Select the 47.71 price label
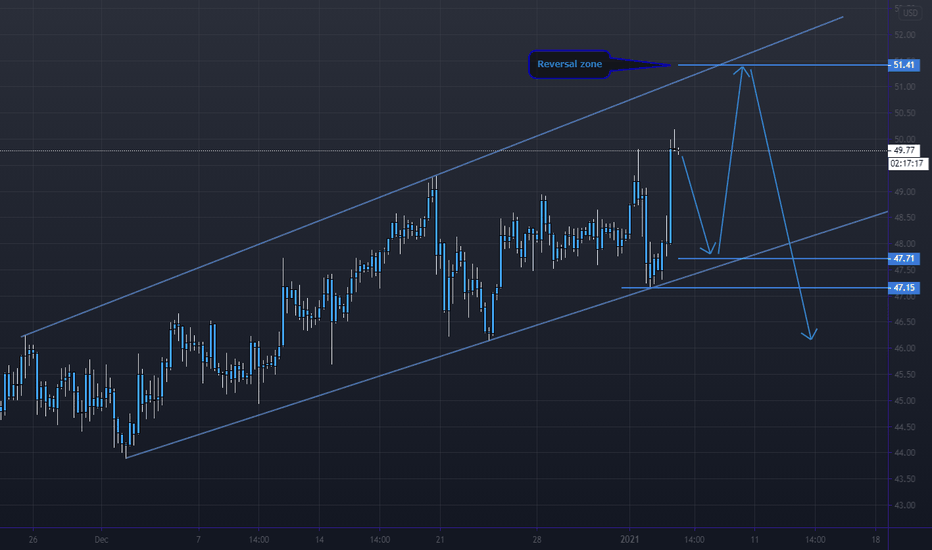This screenshot has width=932, height=550. coord(903,259)
